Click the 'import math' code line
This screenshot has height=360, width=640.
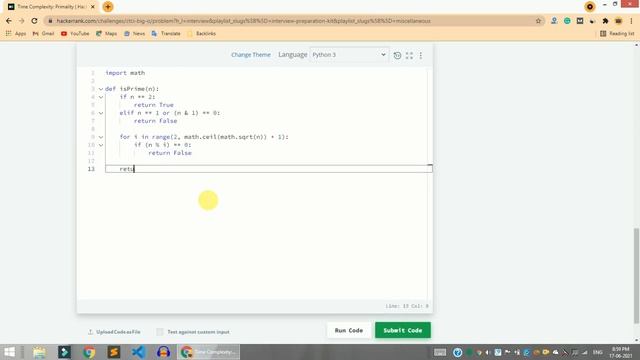(x=125, y=73)
